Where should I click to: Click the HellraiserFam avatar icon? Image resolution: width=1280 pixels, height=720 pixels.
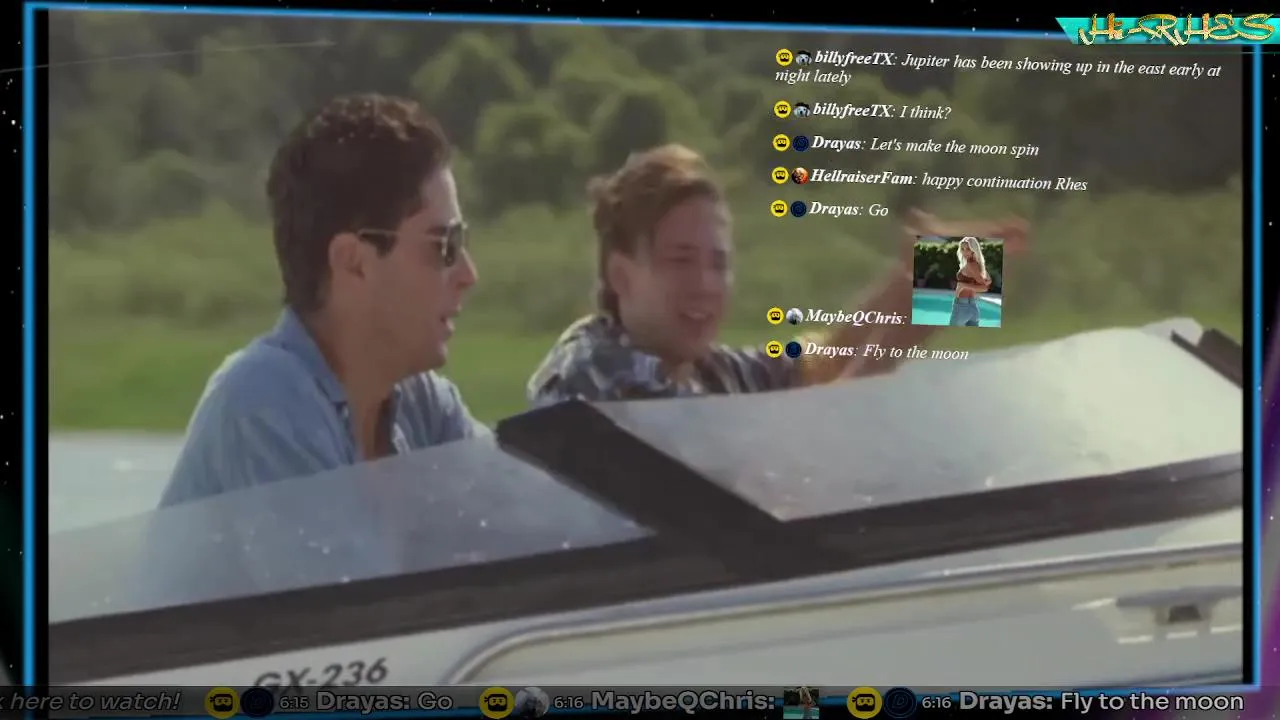pyautogui.click(x=799, y=176)
